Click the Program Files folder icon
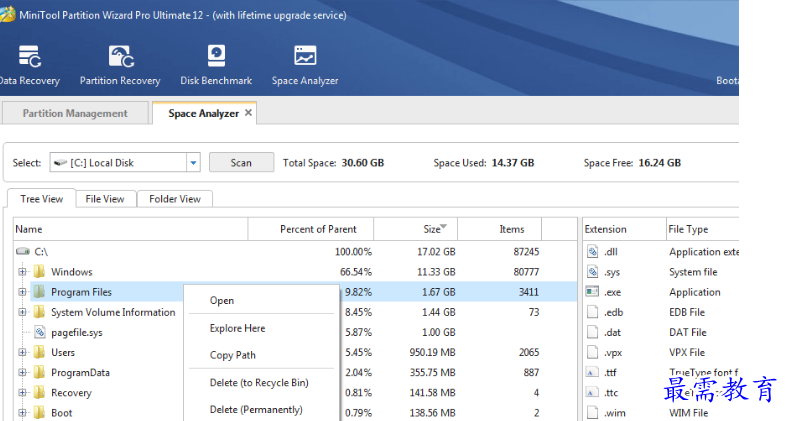The width and height of the screenshot is (785, 421). click(x=40, y=292)
